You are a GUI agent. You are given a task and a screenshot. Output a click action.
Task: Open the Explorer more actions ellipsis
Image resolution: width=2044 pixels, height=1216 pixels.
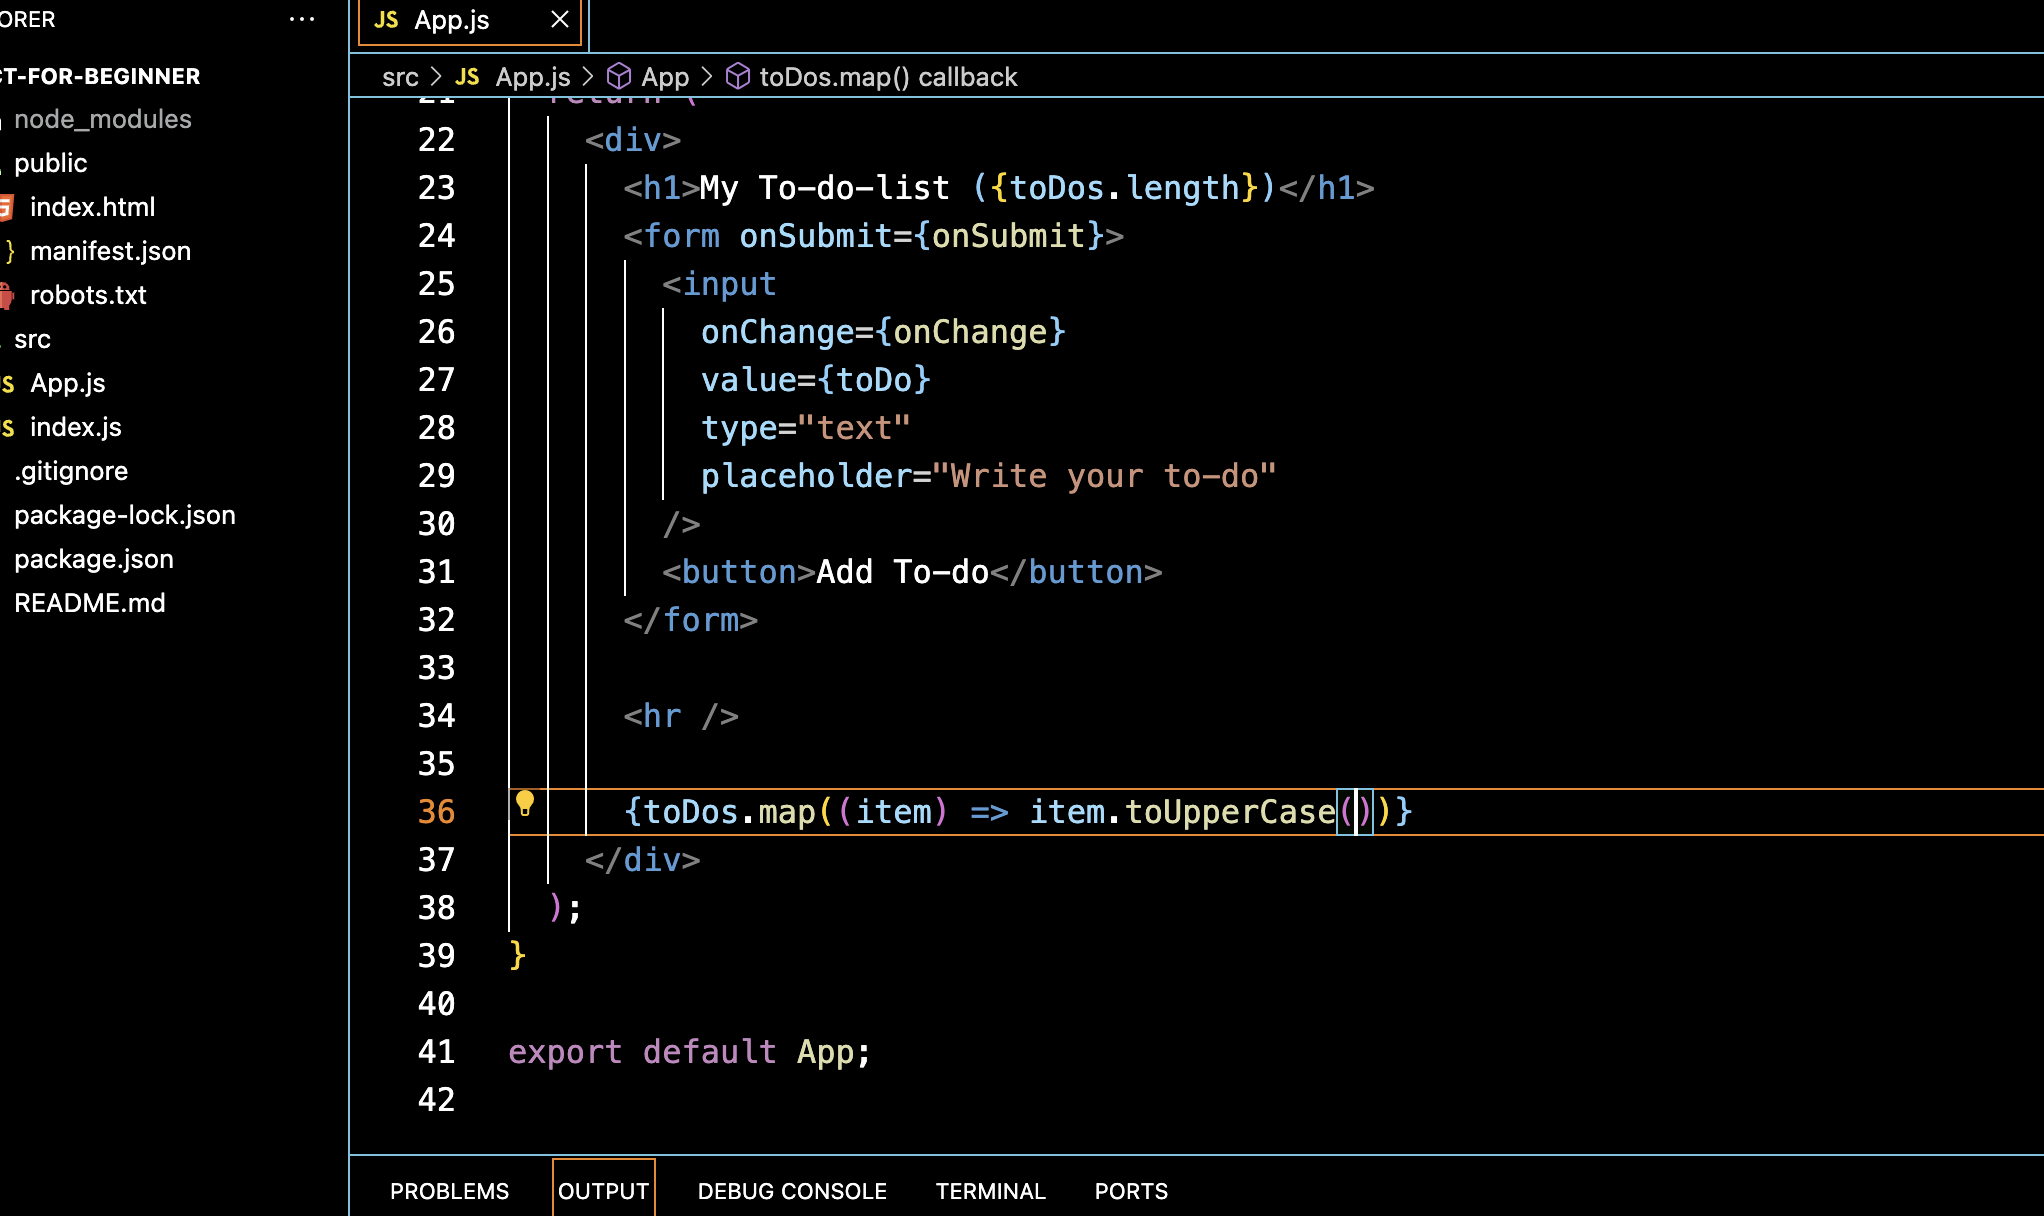point(302,20)
